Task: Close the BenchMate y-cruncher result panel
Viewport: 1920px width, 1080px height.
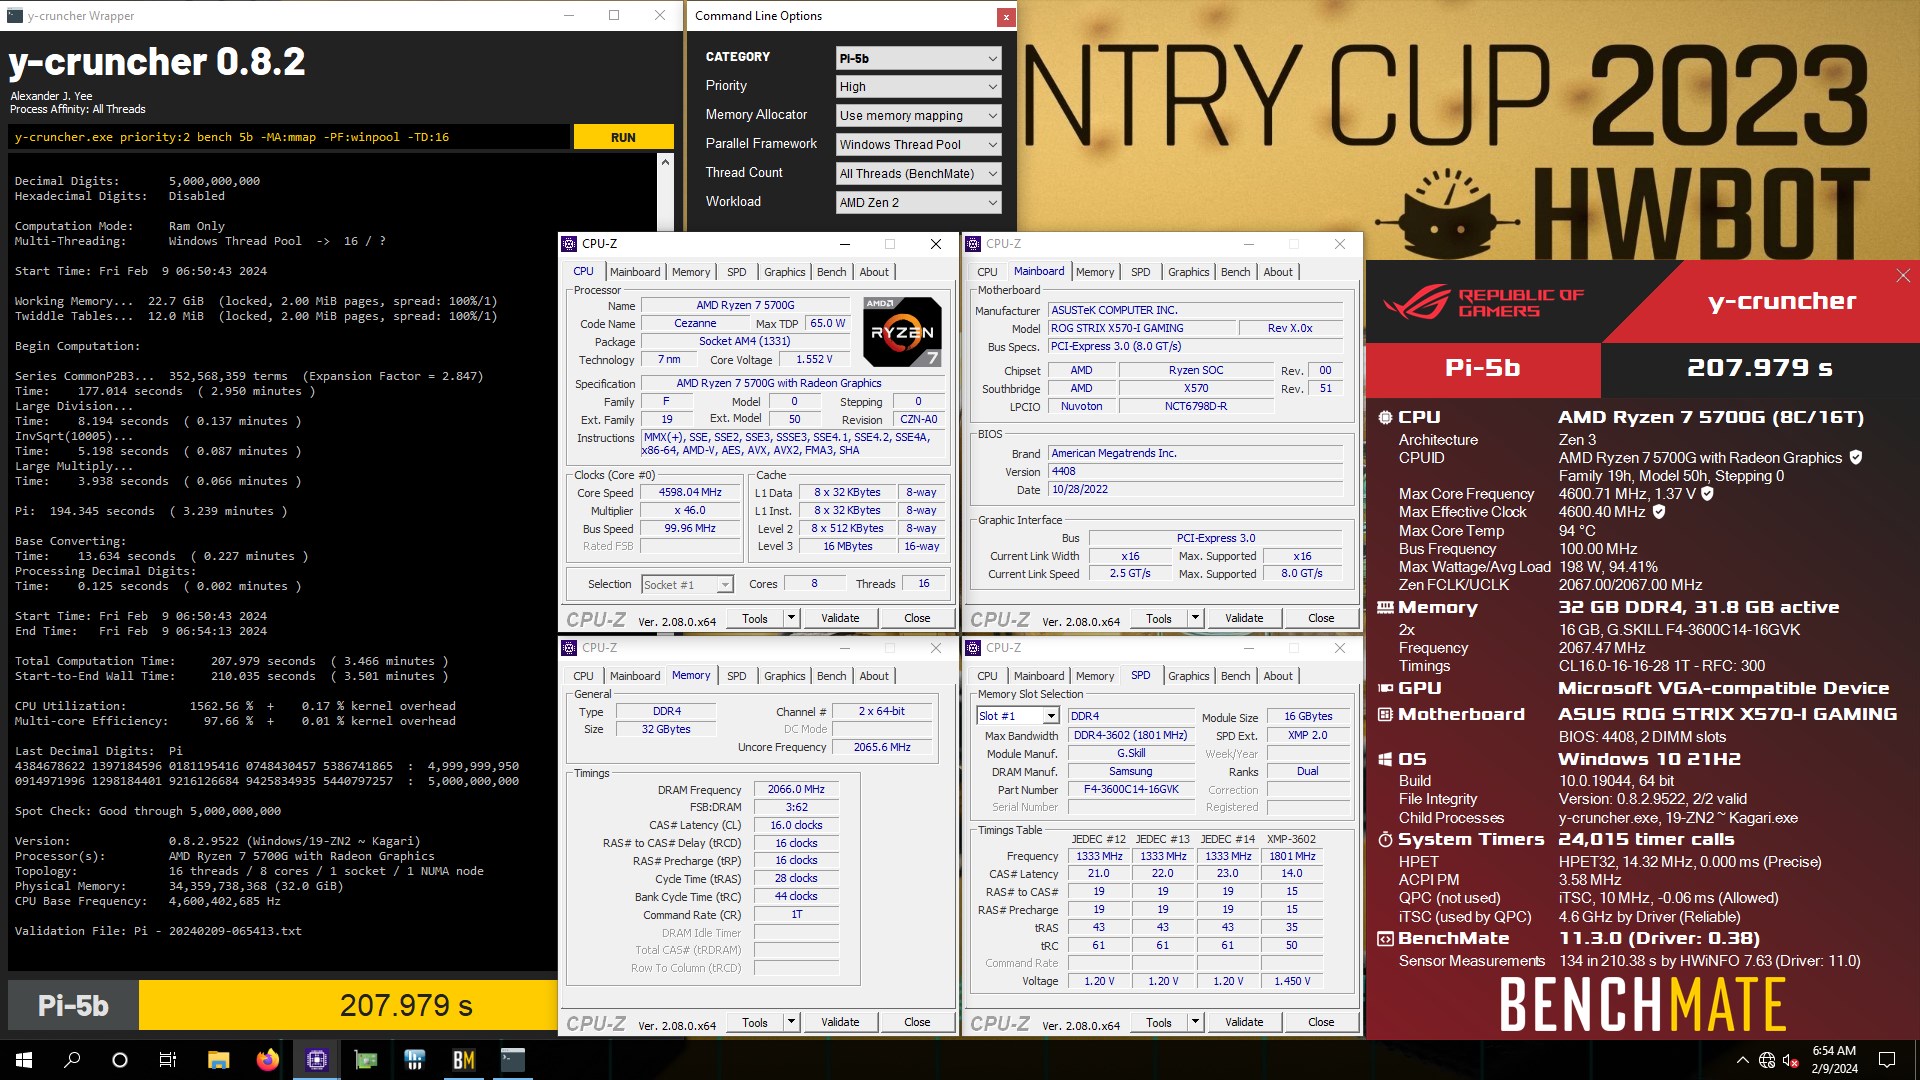Action: [1902, 276]
